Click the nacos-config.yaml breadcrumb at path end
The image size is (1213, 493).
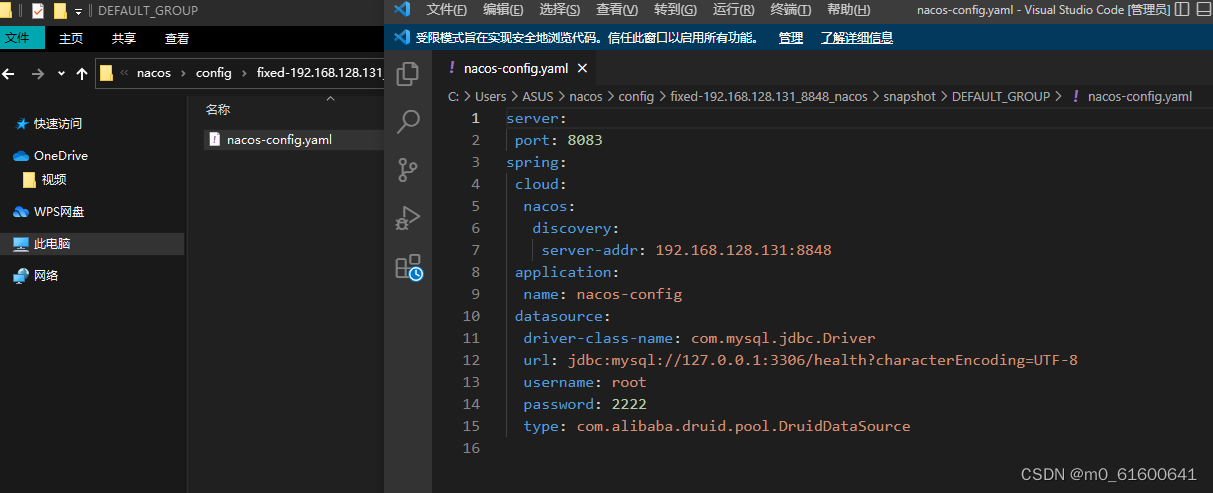1140,97
